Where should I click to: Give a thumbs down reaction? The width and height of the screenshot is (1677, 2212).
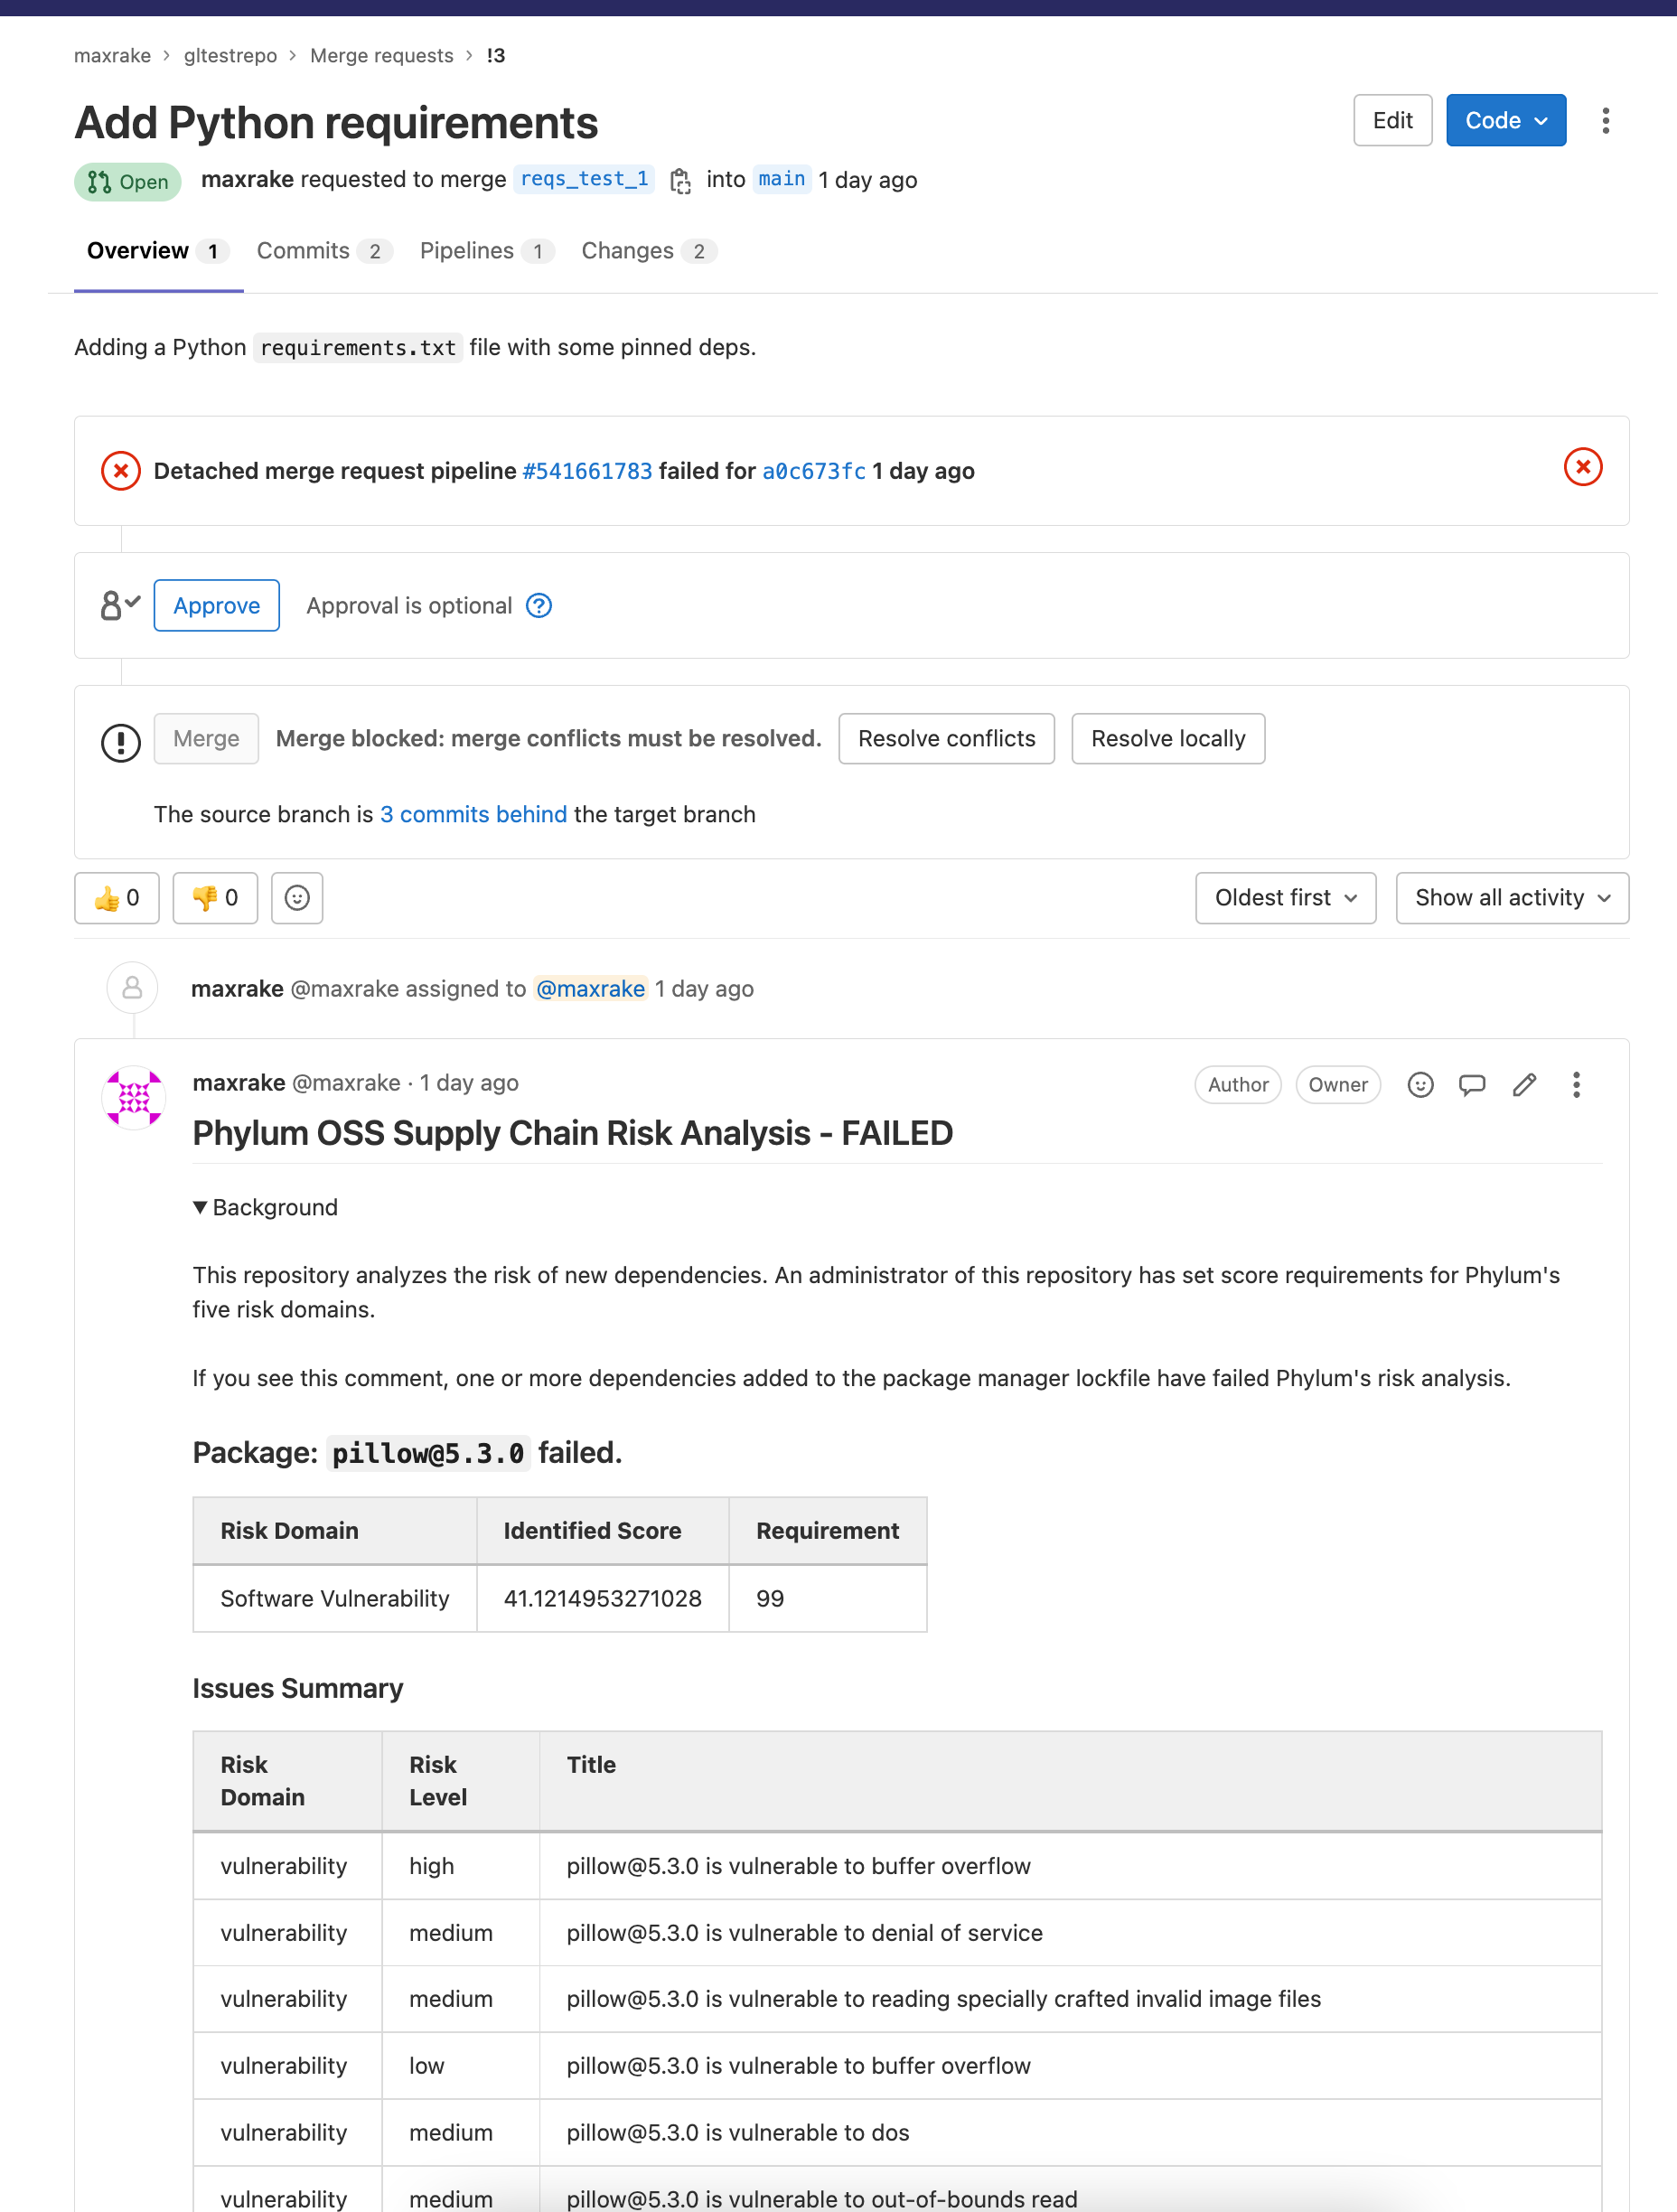[x=214, y=898]
